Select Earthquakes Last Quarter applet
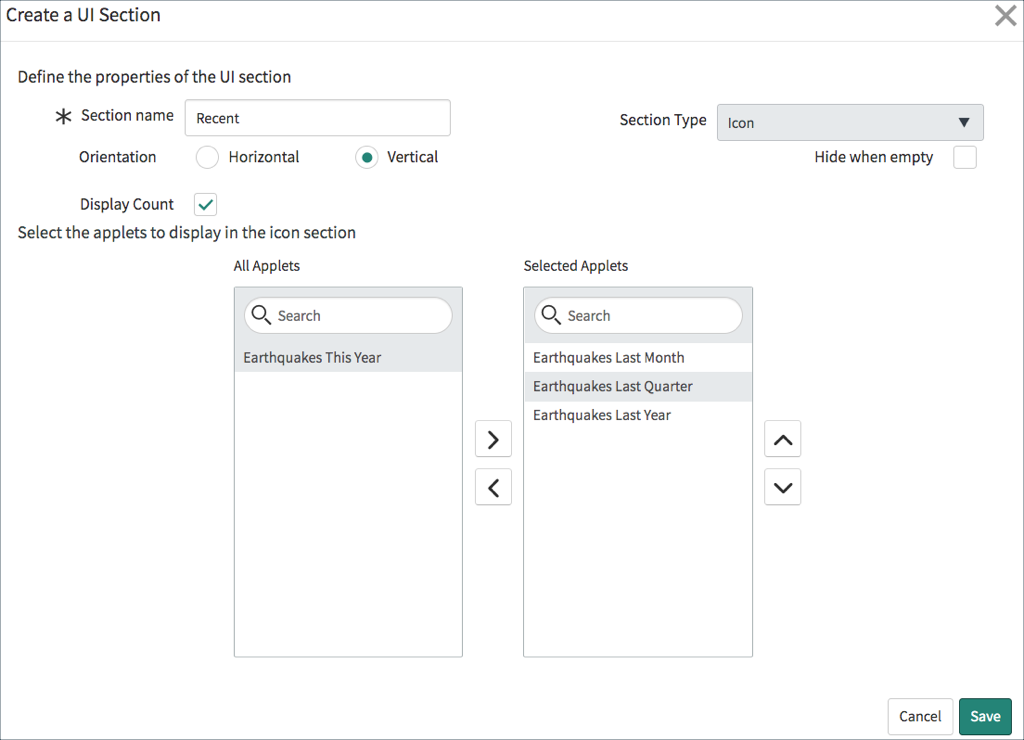The width and height of the screenshot is (1024, 740). (612, 386)
